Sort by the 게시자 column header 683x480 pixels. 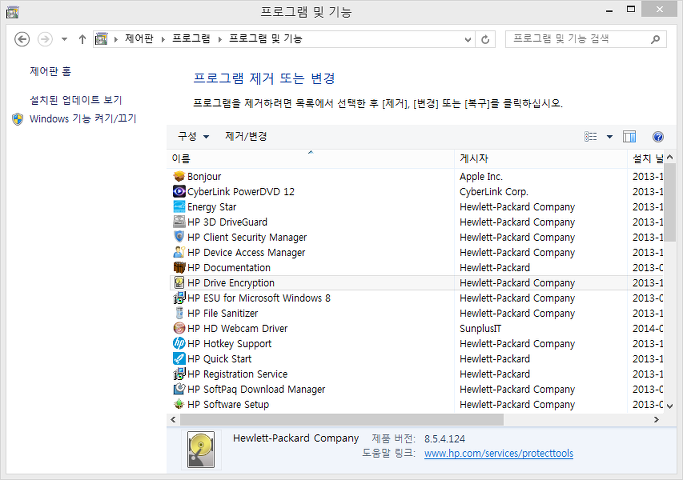tap(541, 159)
